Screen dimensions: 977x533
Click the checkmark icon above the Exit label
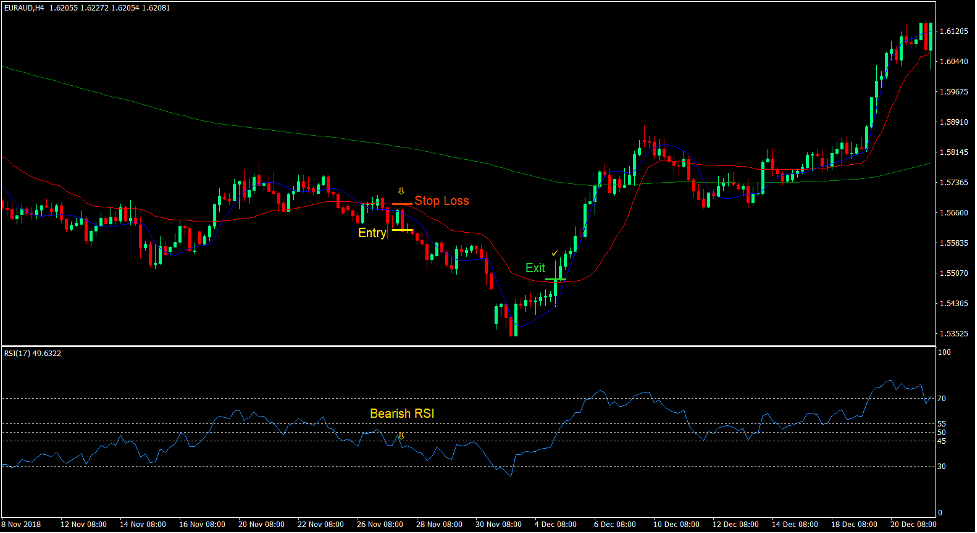[x=554, y=253]
